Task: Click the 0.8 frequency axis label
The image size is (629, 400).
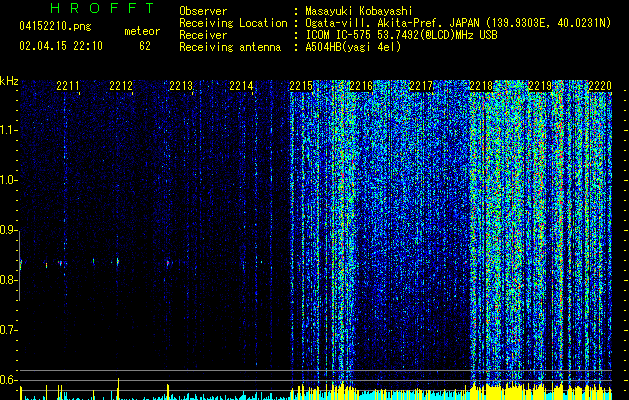Action: (8, 280)
